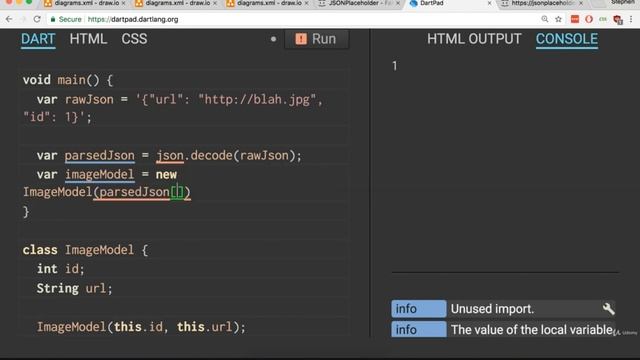
Task: Click the 'String url;' field line
Action: point(74,288)
